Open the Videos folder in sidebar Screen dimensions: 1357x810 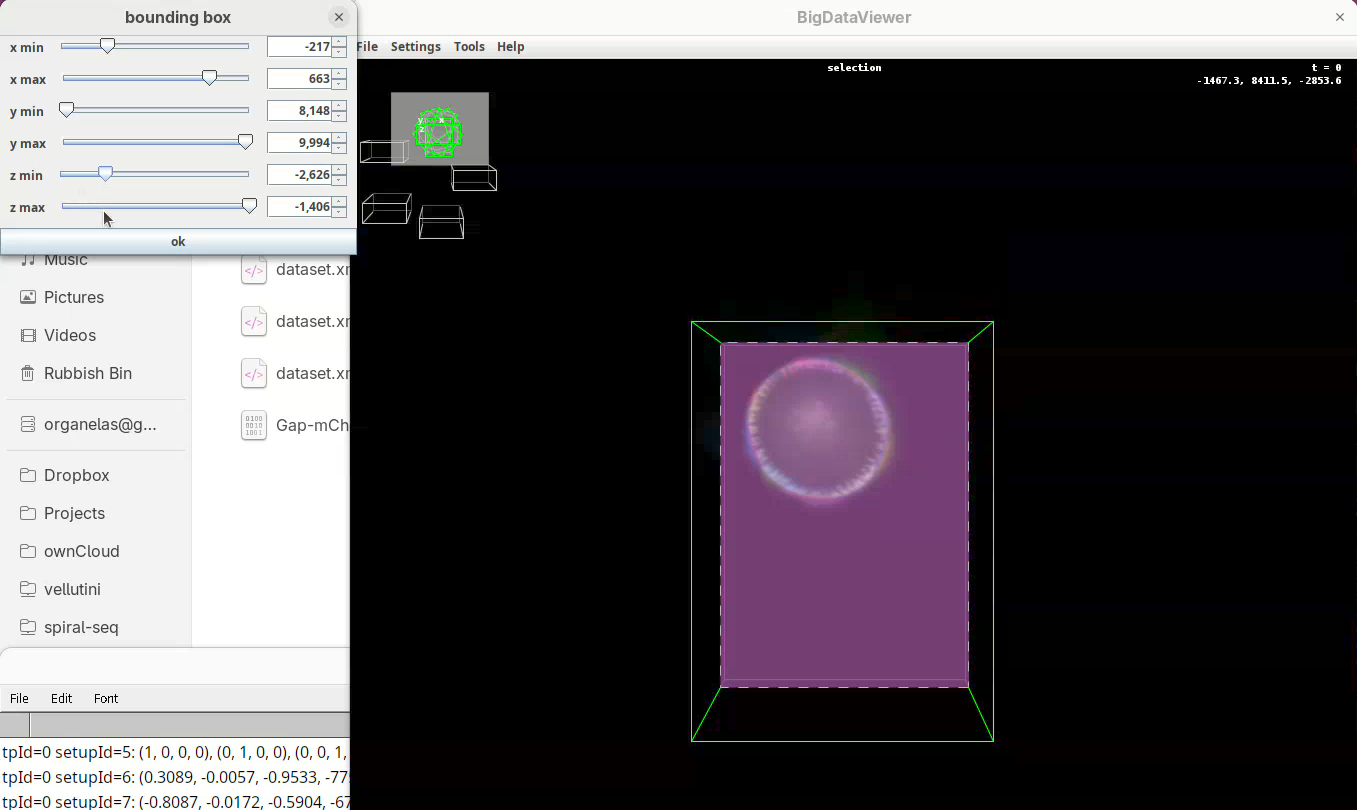[69, 335]
